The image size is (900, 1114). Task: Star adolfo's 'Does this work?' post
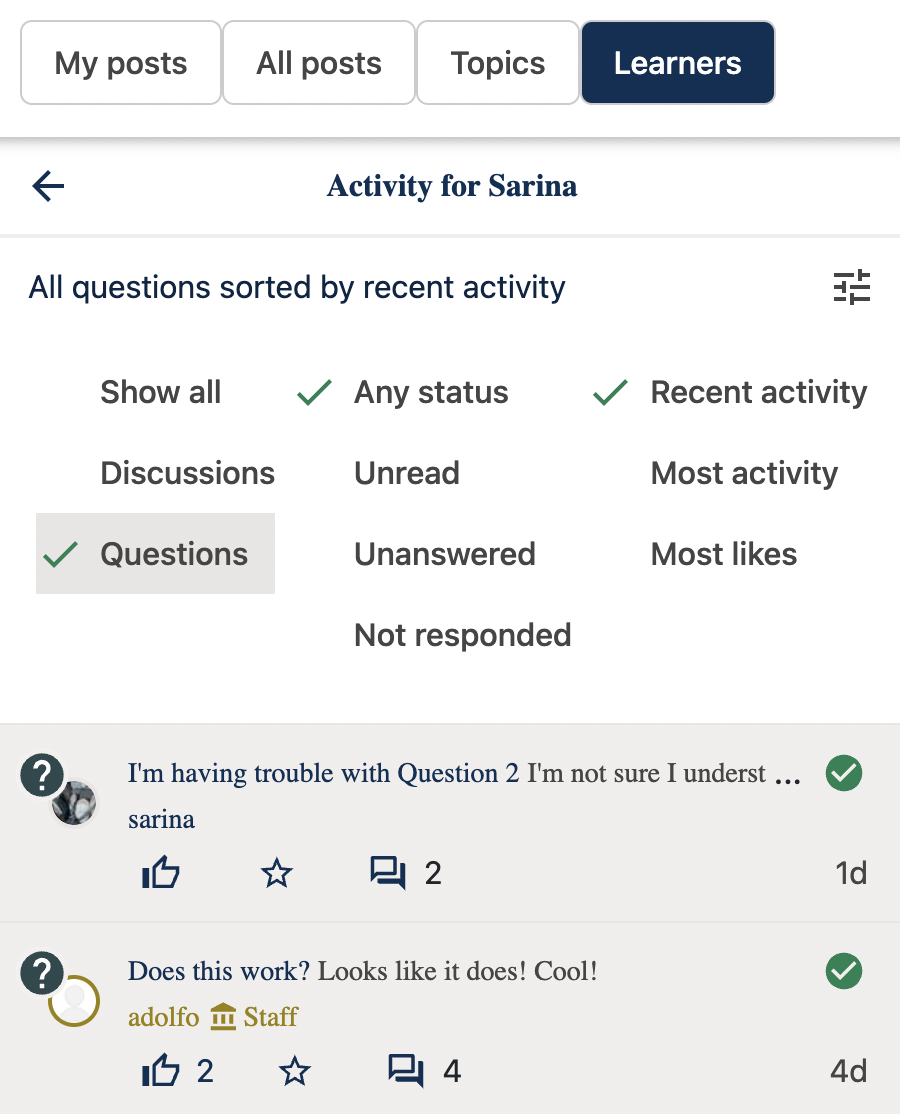(294, 1072)
